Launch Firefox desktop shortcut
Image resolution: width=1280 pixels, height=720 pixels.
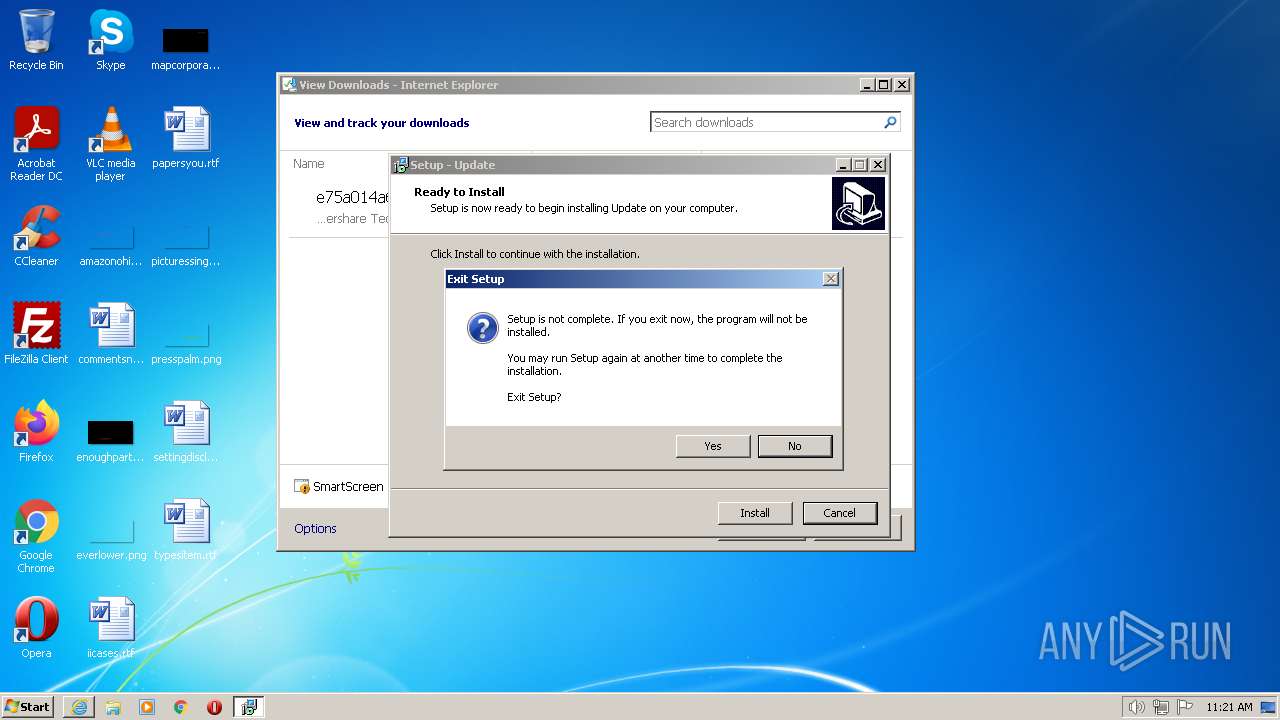36,431
